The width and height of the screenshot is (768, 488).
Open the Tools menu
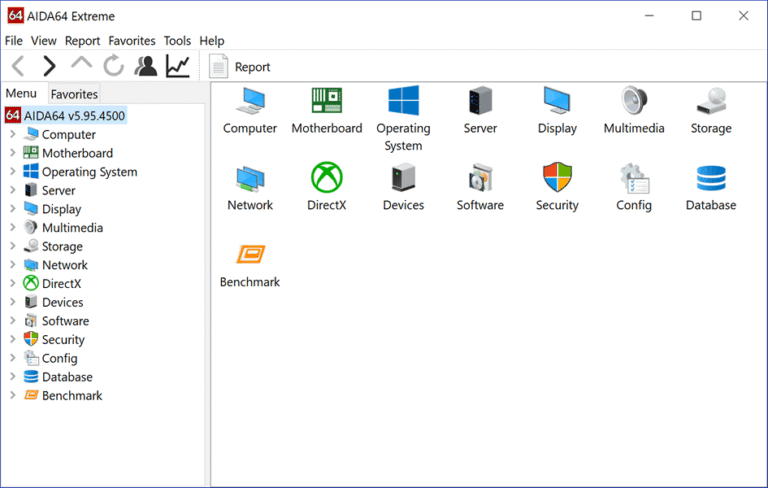pos(177,41)
